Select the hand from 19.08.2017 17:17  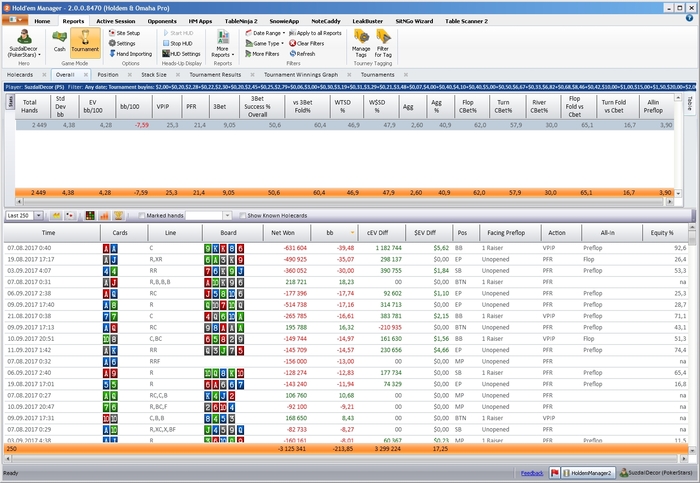coord(346,259)
